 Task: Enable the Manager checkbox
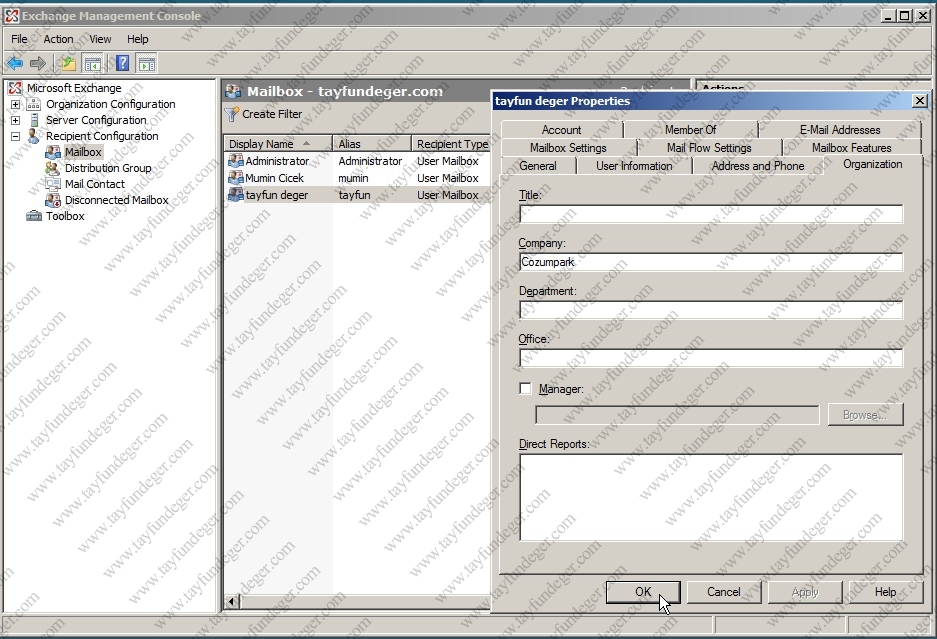pyautogui.click(x=525, y=389)
